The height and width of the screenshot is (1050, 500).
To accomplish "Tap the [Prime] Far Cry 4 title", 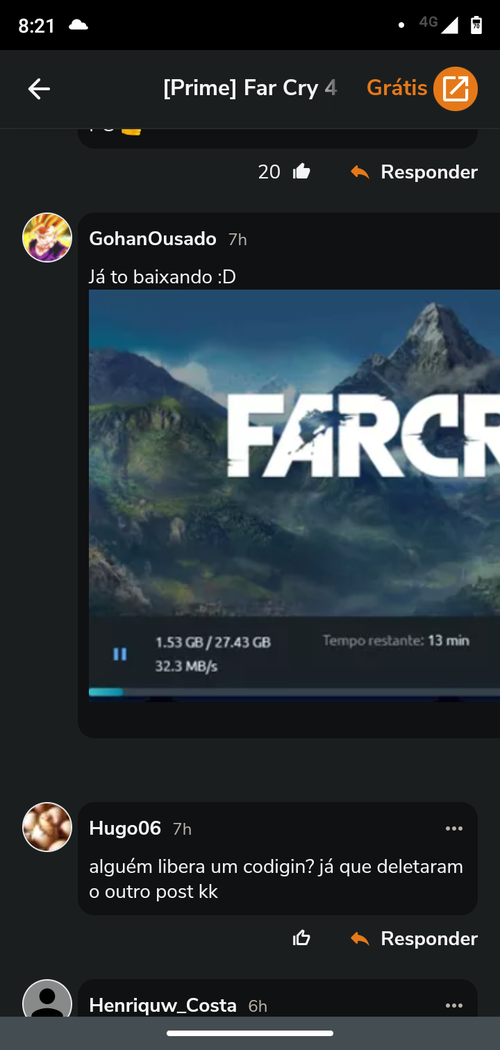I will coord(250,88).
